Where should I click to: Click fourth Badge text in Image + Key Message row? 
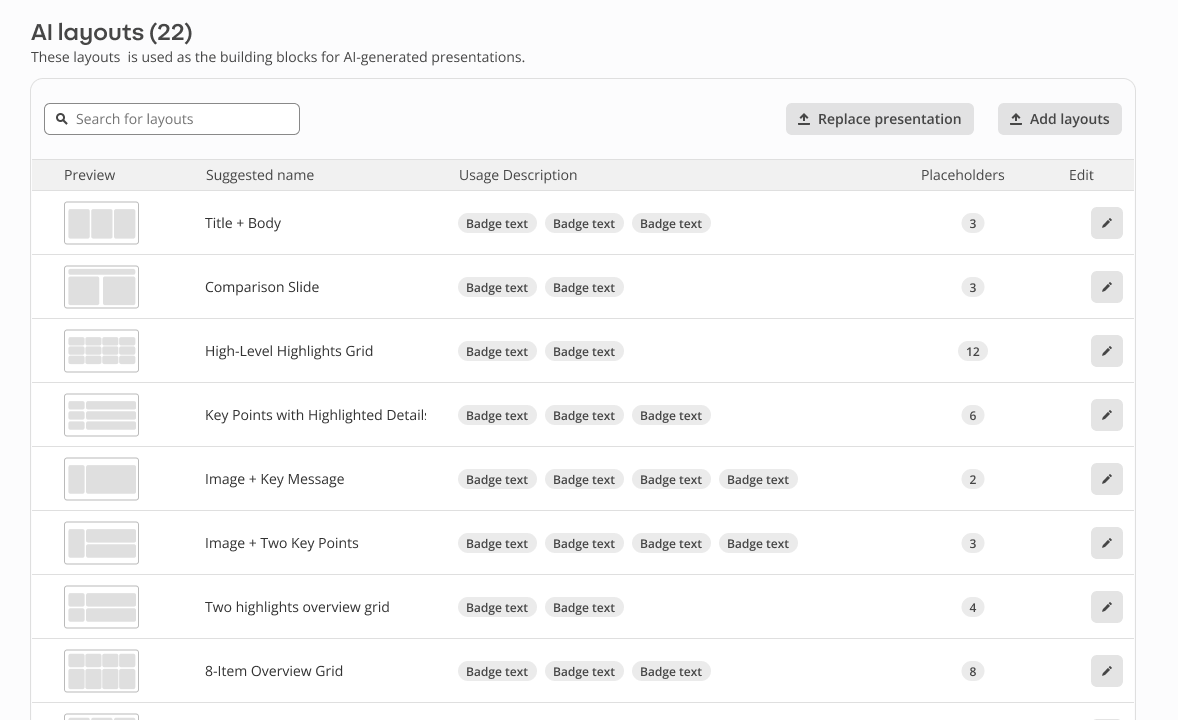pos(758,479)
